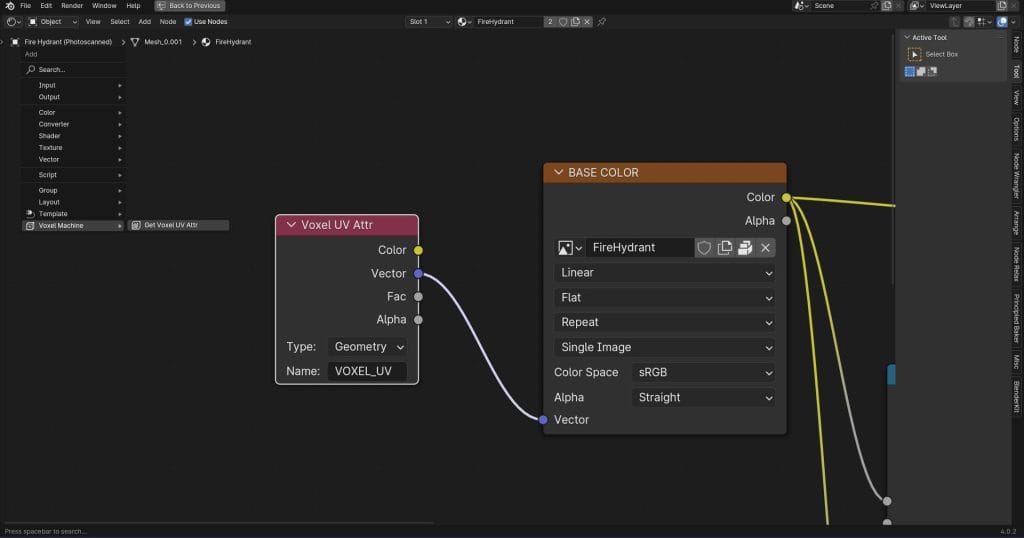This screenshot has width=1024, height=538.
Task: Click the fake user shield icon in BASE COLOR node
Action: [704, 247]
